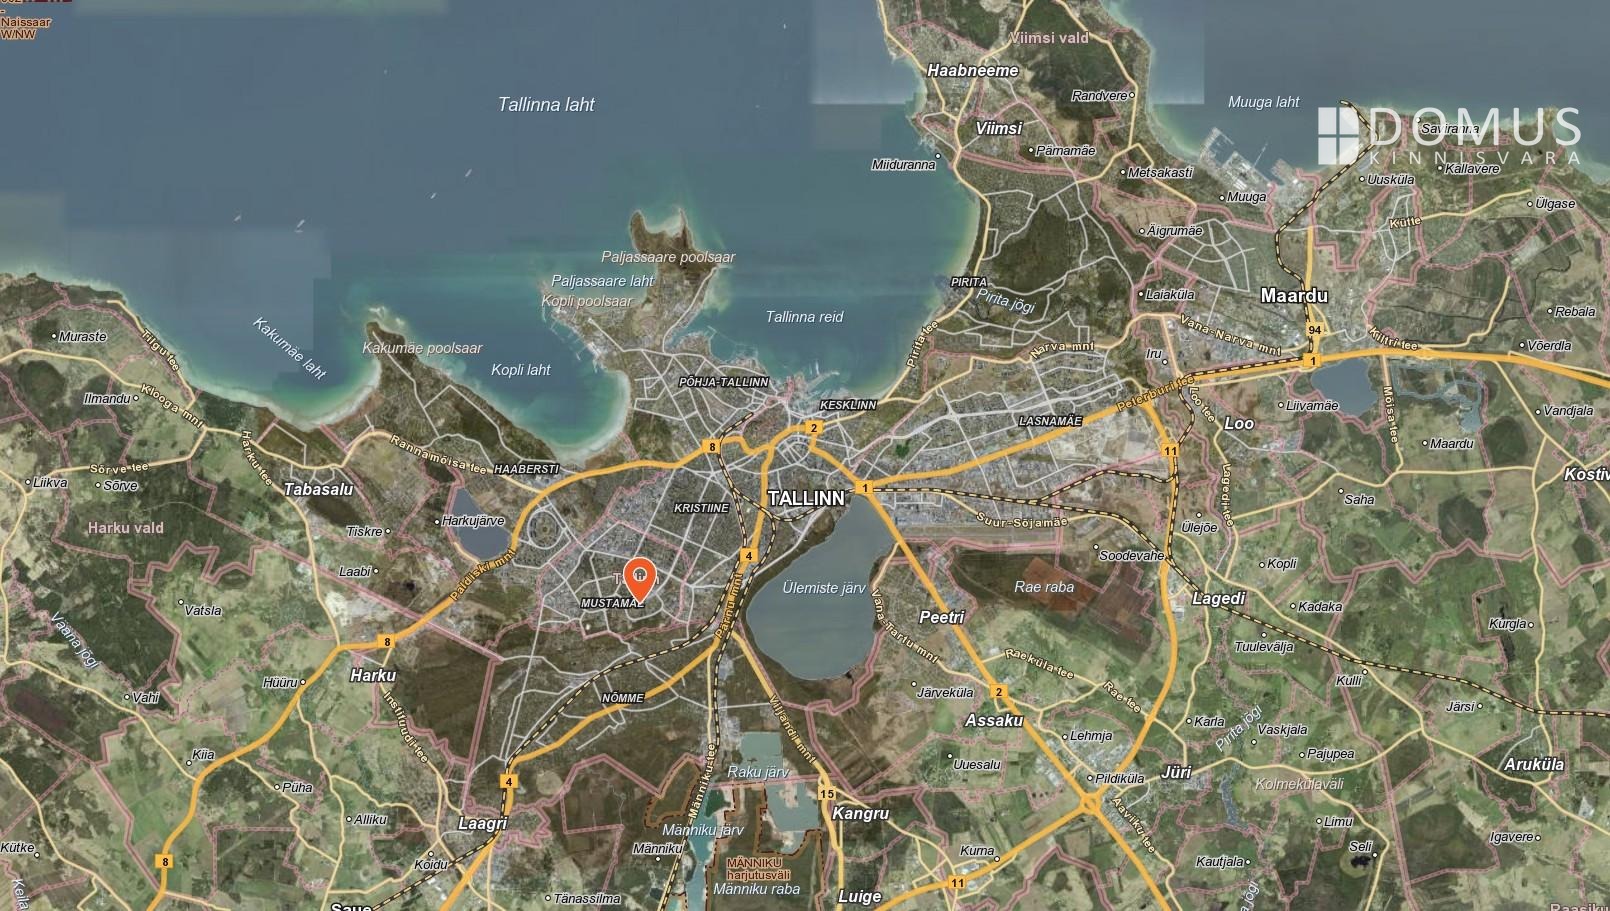Image resolution: width=1610 pixels, height=911 pixels.
Task: Select the Paljassaare poolsaar peninsula label
Action: tap(668, 257)
